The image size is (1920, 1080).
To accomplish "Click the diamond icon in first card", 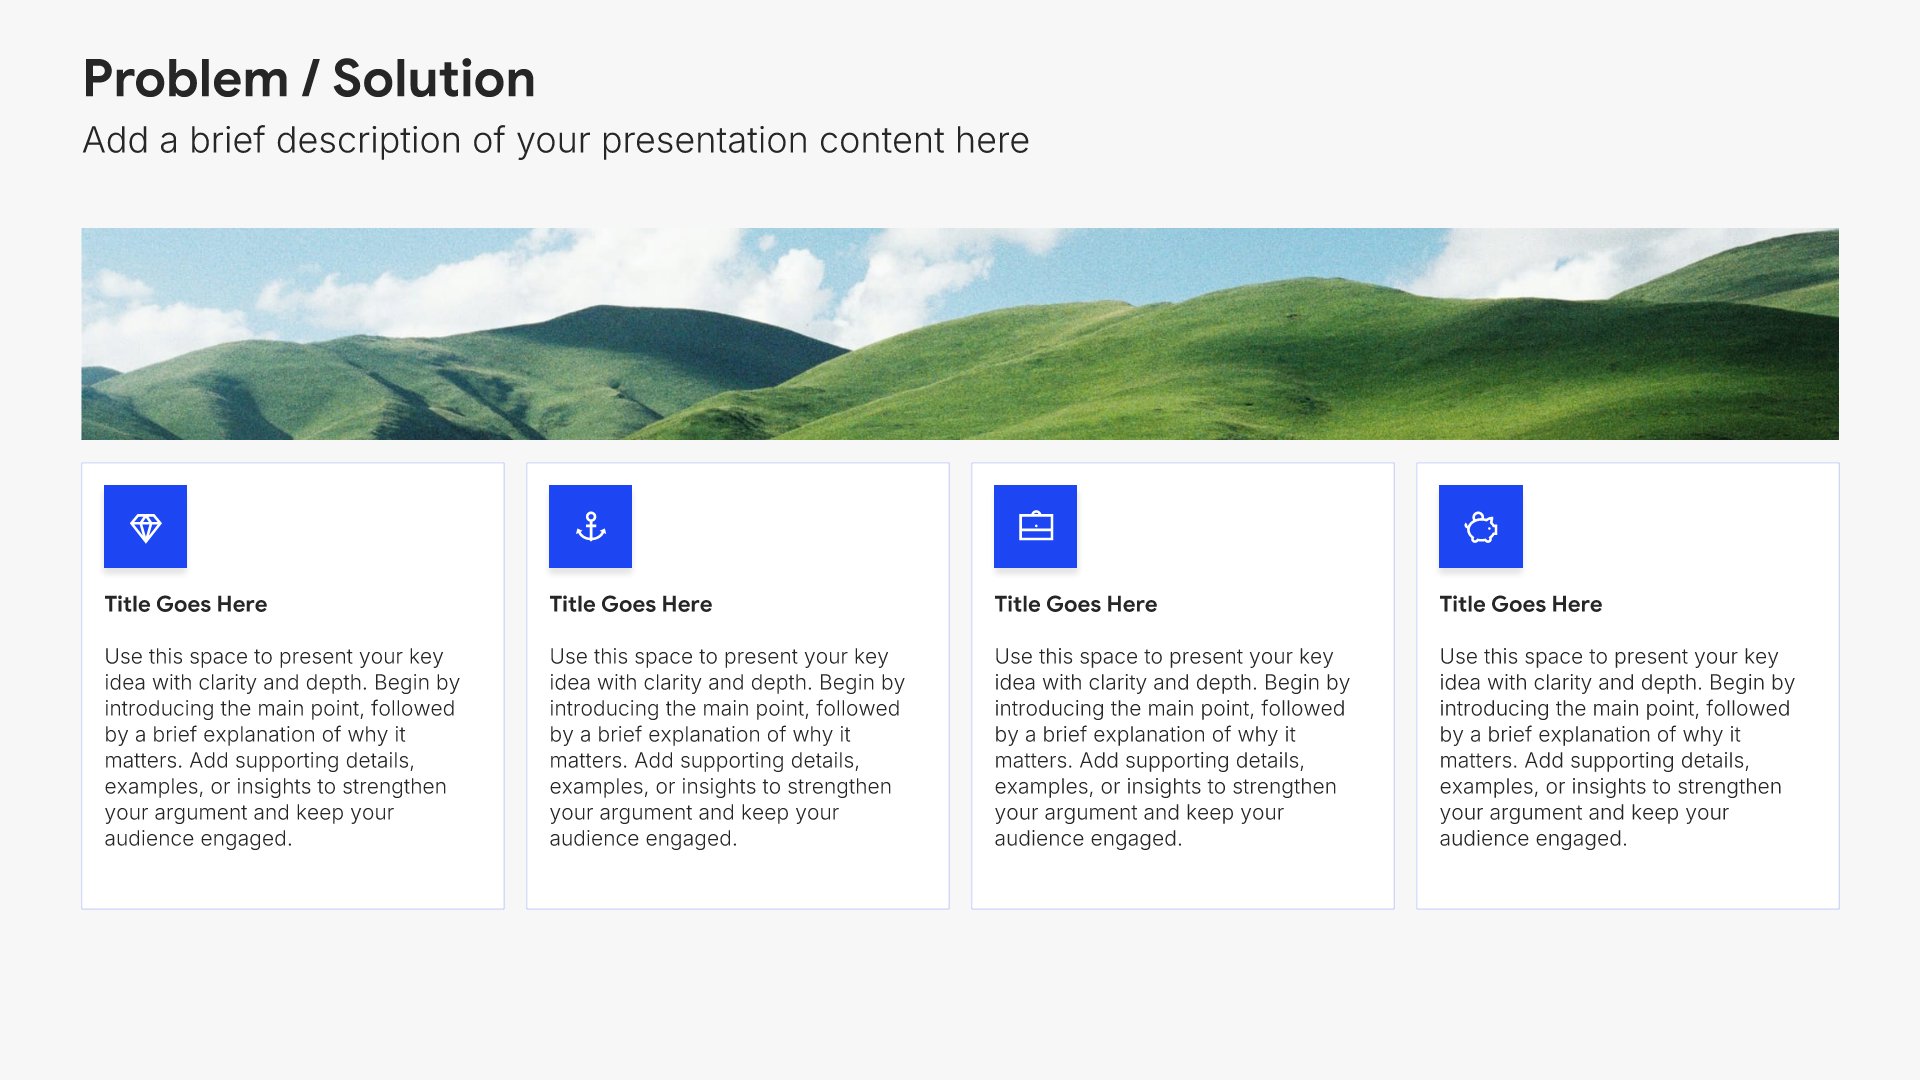I will 145,527.
